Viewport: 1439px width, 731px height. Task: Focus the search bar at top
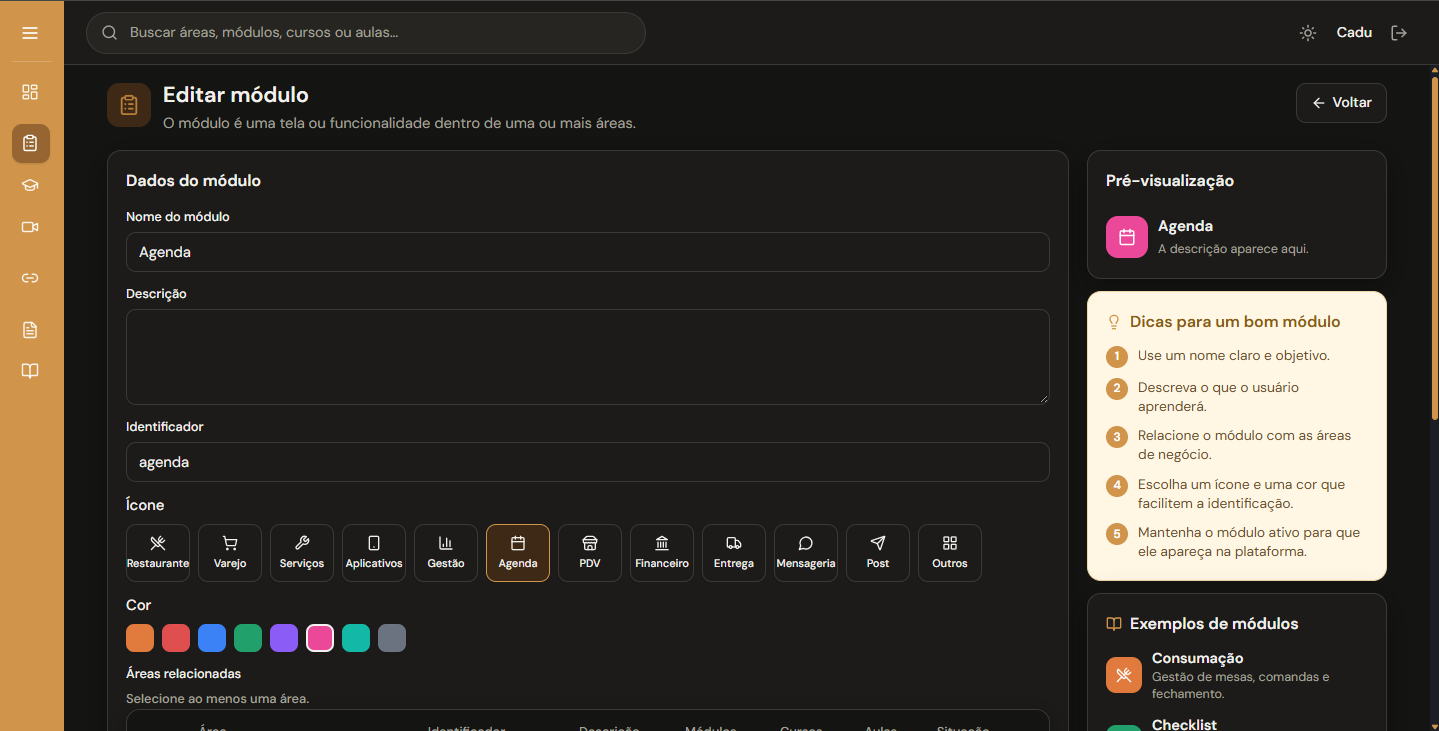tap(366, 33)
